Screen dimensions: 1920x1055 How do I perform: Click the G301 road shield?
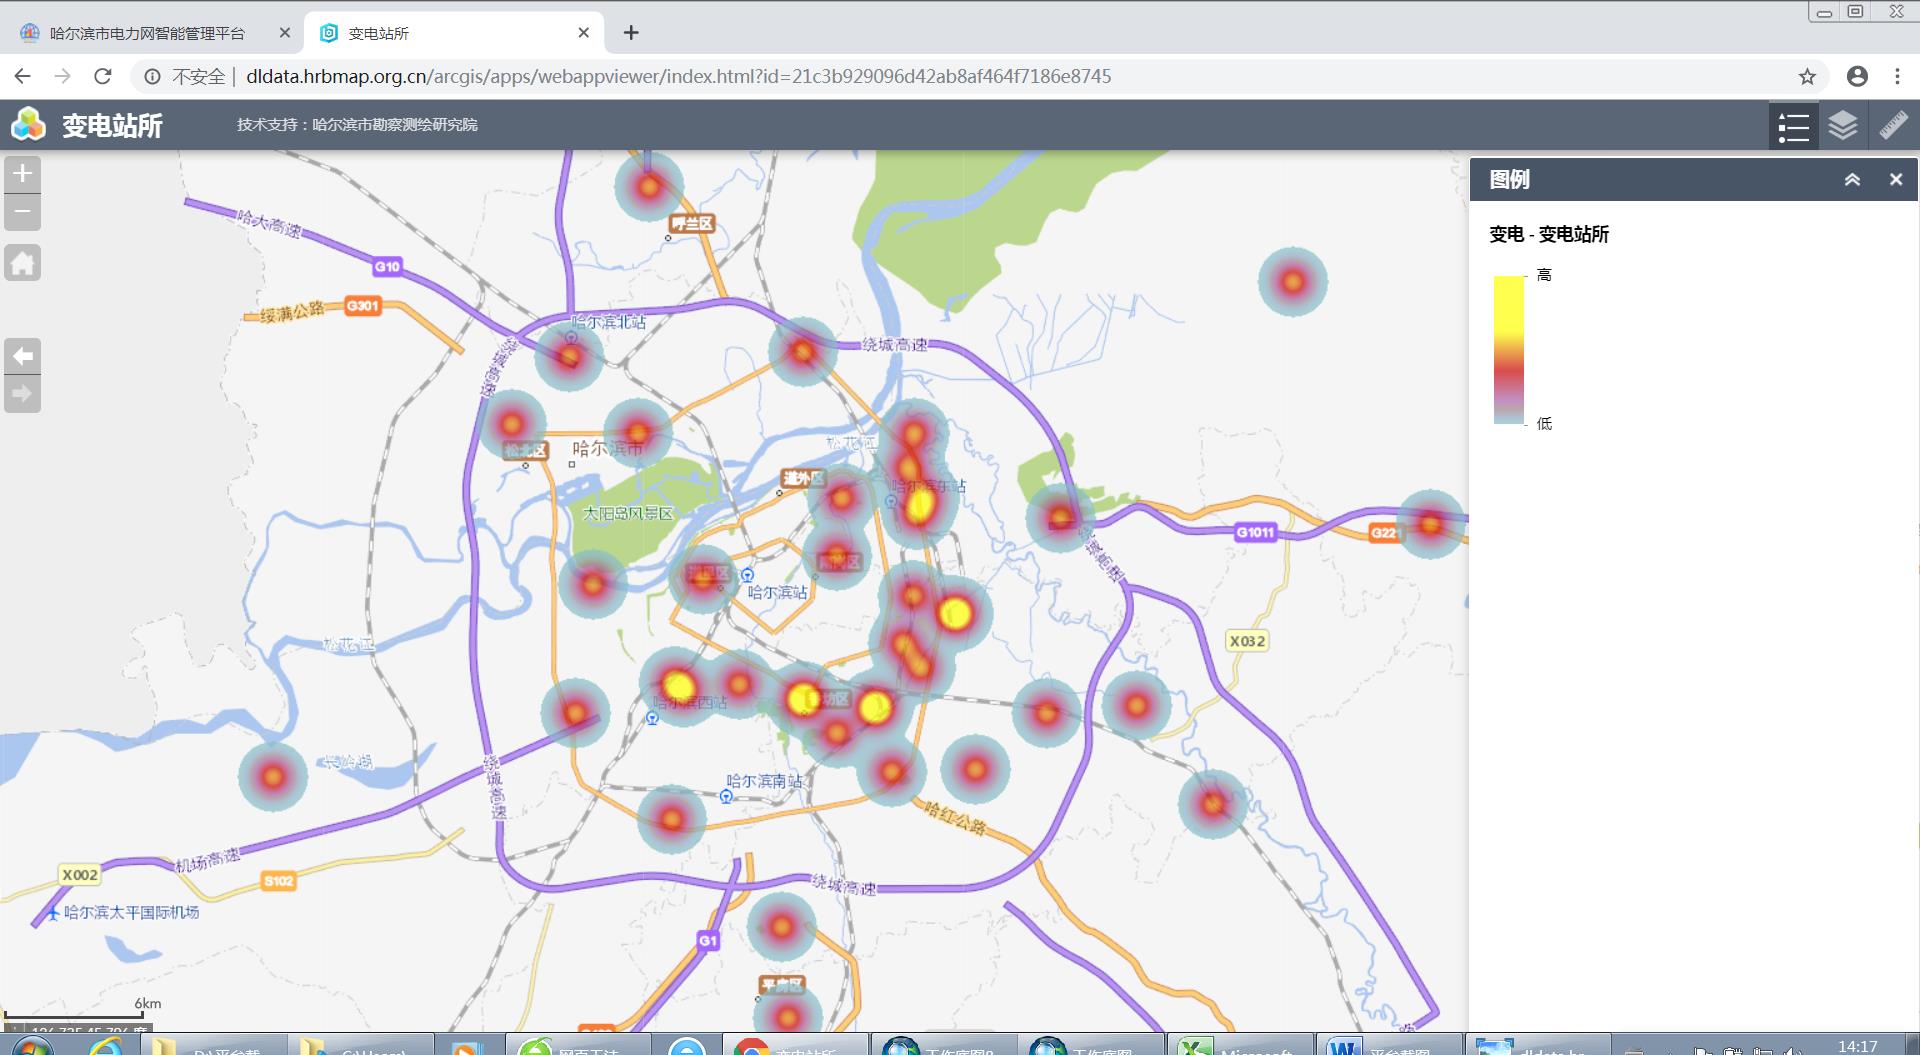[x=362, y=306]
